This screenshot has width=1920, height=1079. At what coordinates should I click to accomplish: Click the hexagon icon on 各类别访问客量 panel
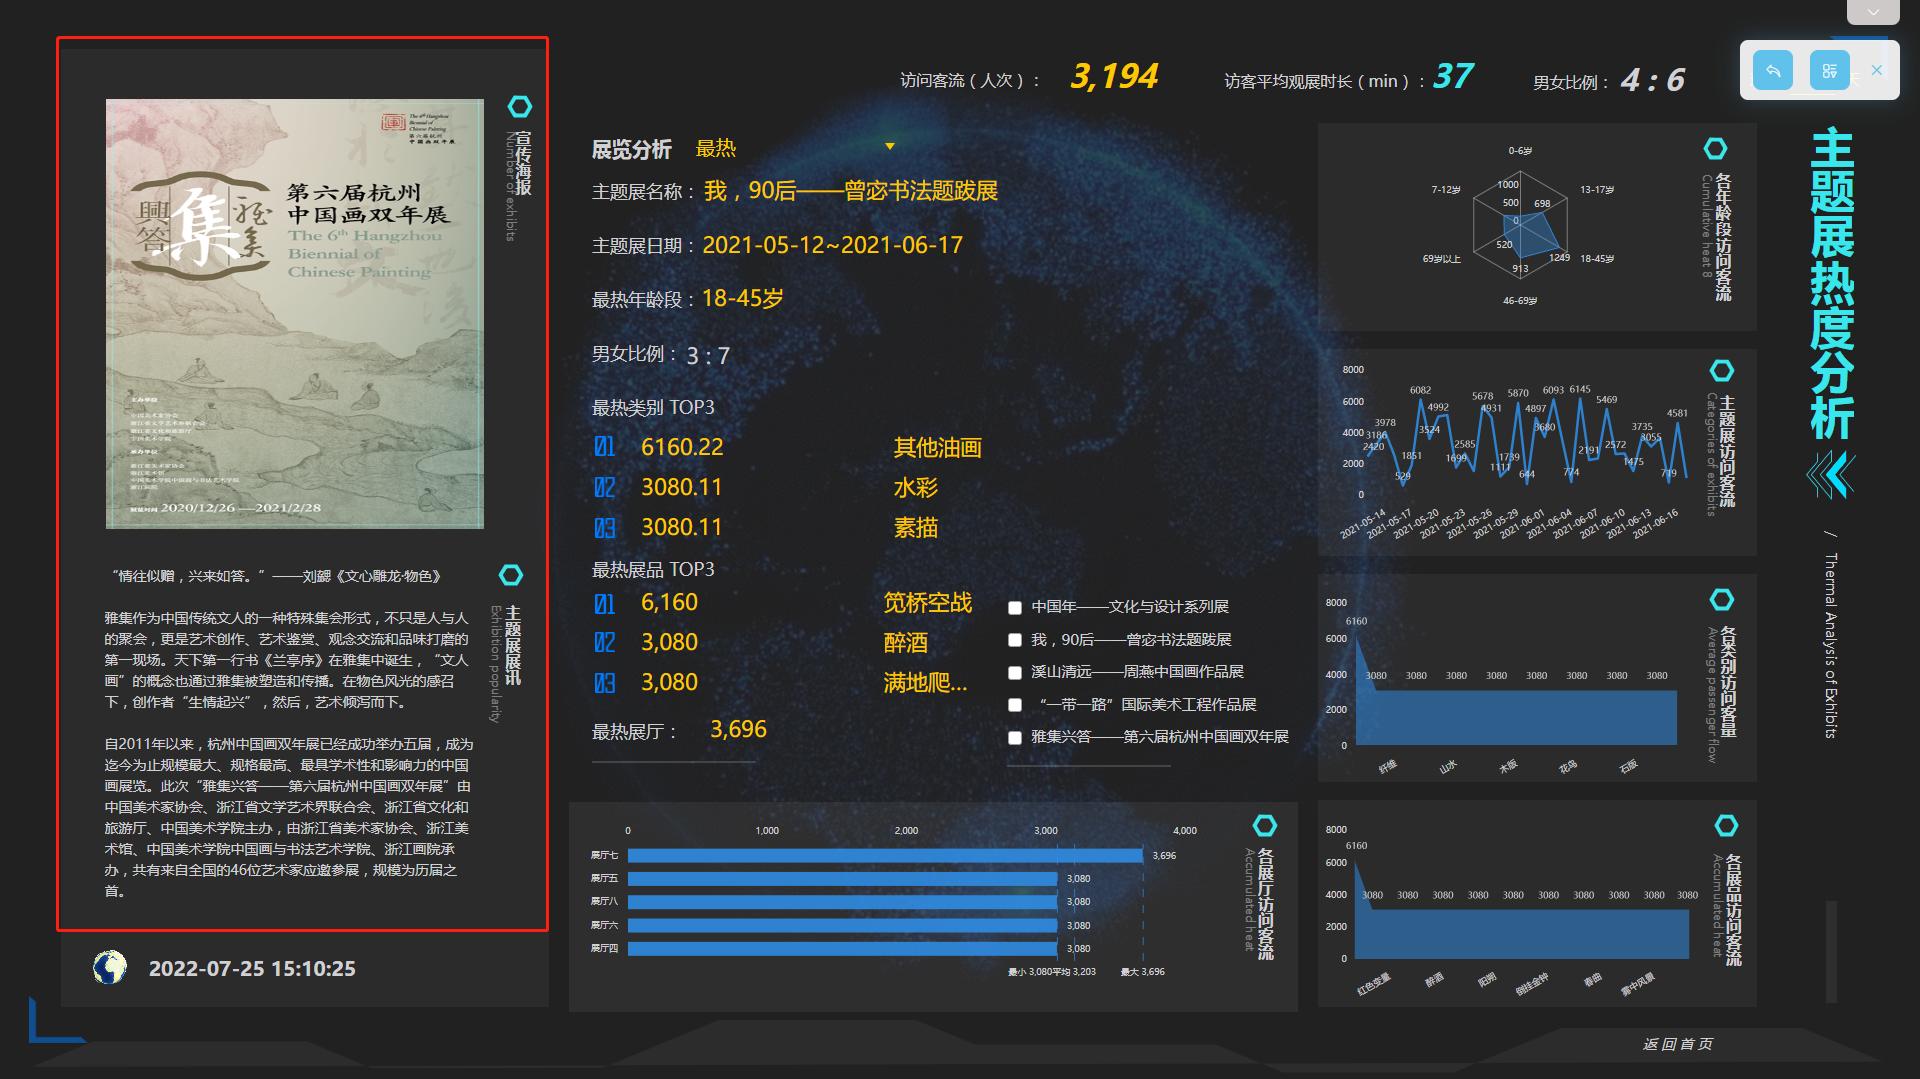tap(1722, 599)
